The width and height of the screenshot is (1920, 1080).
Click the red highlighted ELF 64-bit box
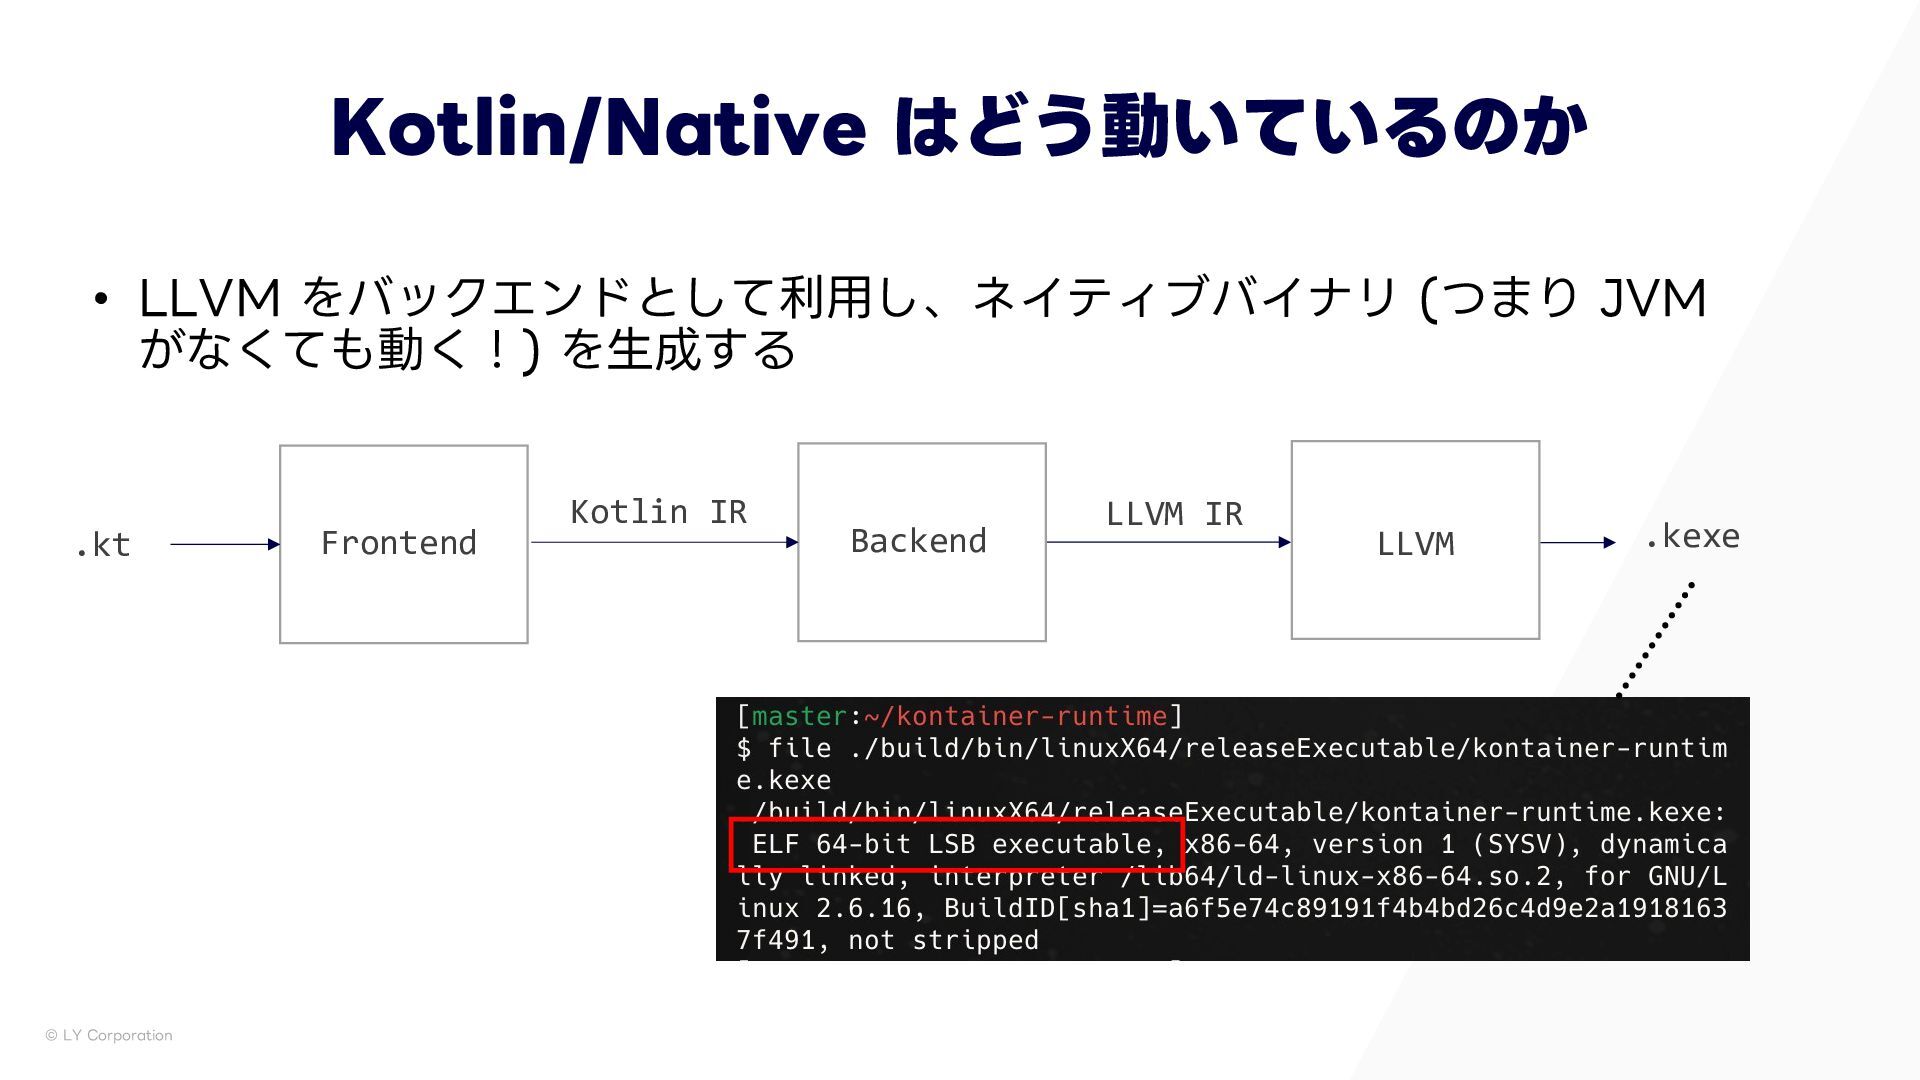coord(956,844)
